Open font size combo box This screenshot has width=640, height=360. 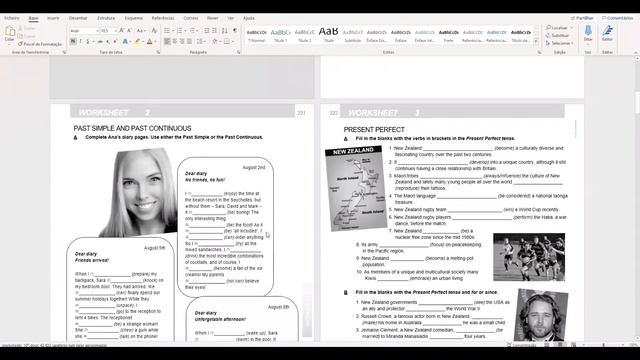pyautogui.click(x=109, y=31)
